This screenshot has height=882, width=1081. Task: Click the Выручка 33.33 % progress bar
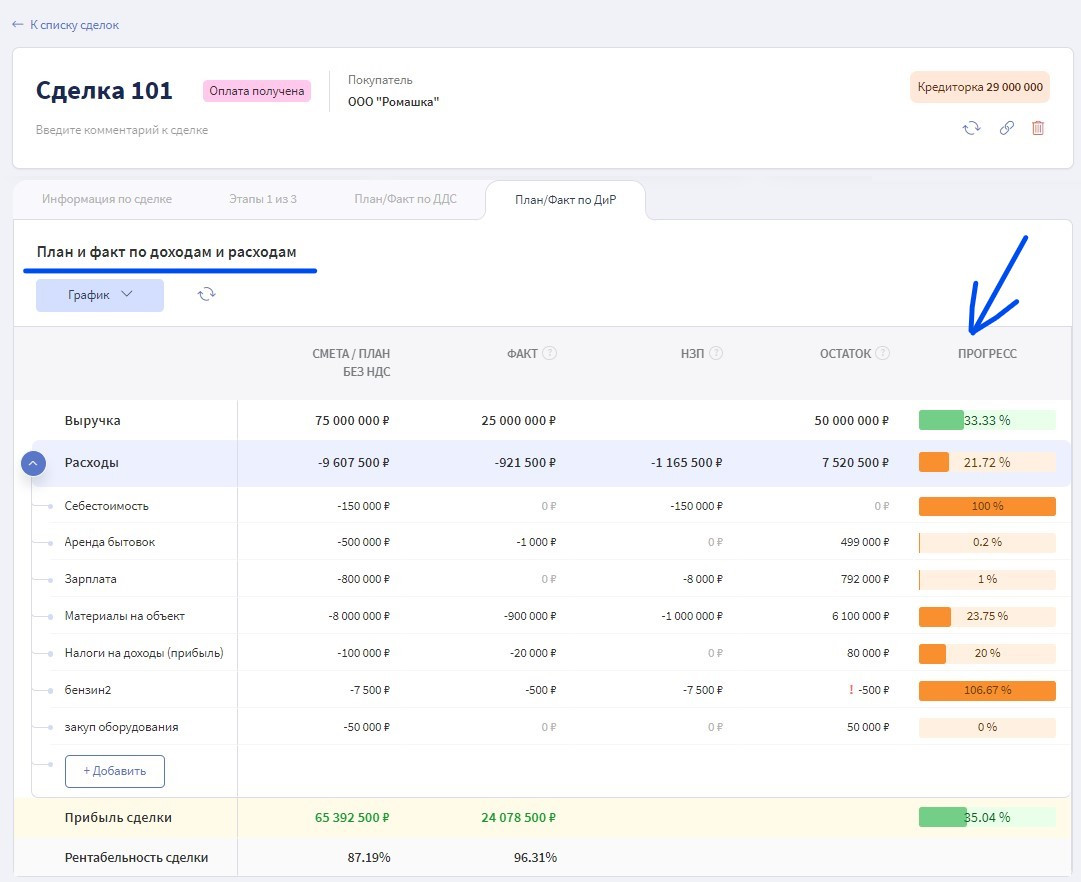tap(986, 420)
